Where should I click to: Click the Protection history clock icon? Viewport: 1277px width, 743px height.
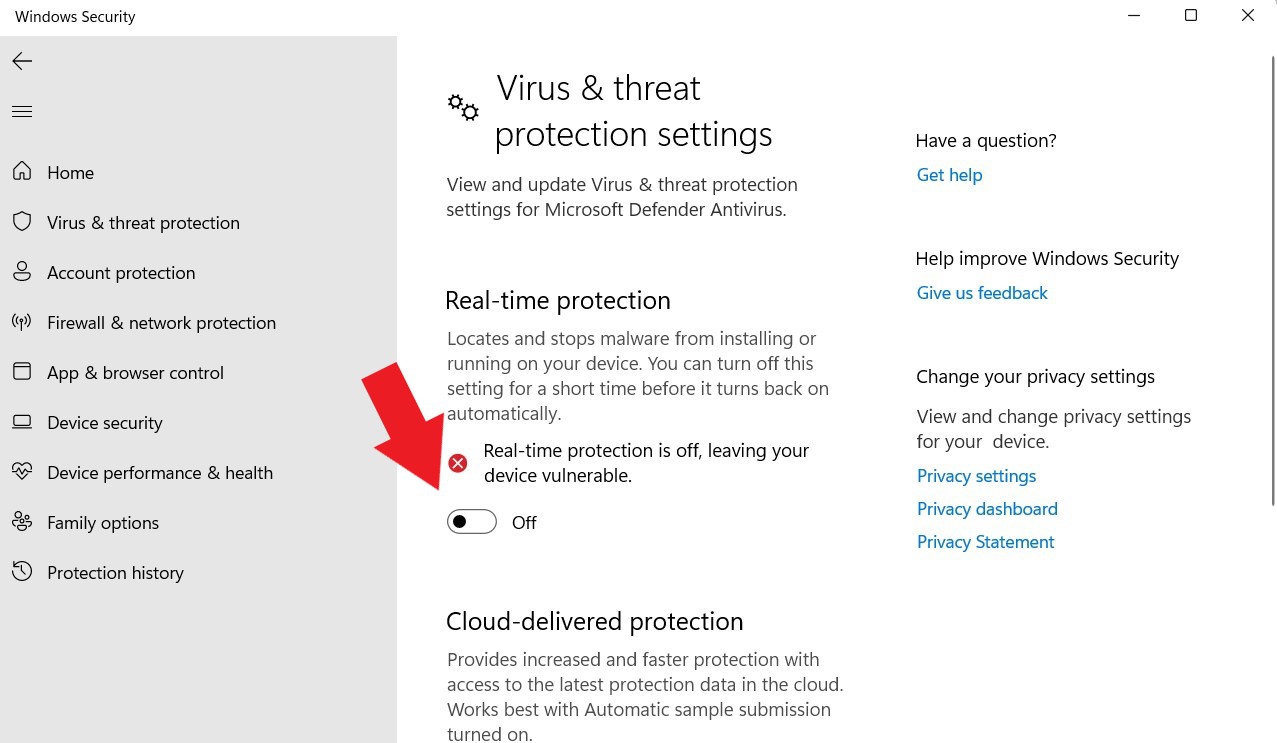click(22, 572)
